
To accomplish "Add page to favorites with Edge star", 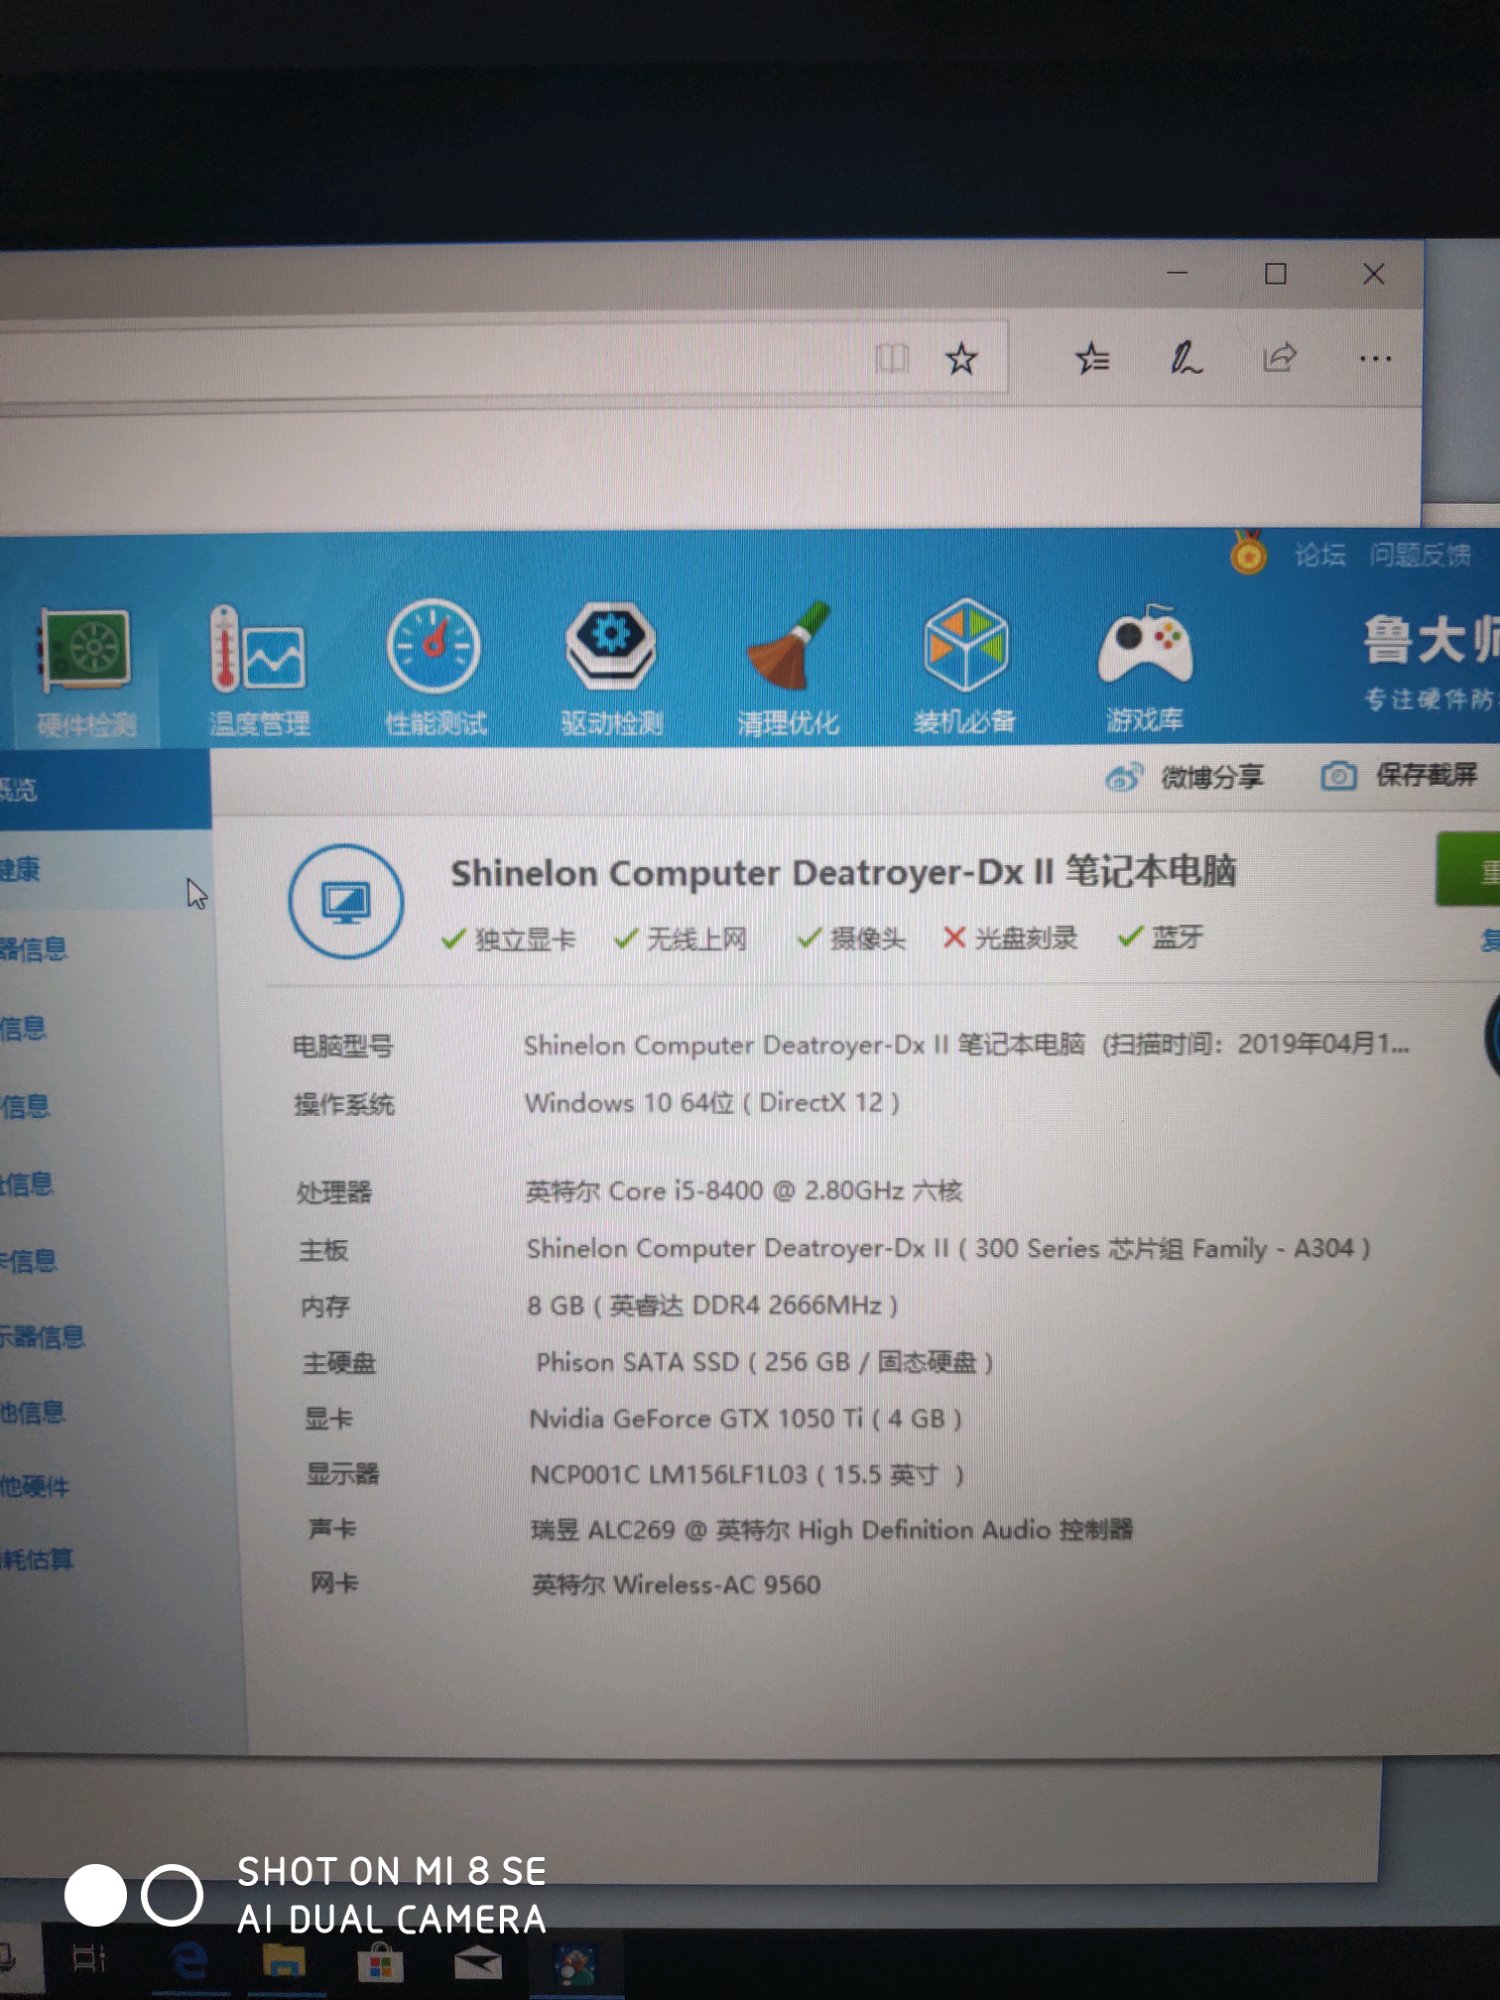I will tap(961, 358).
